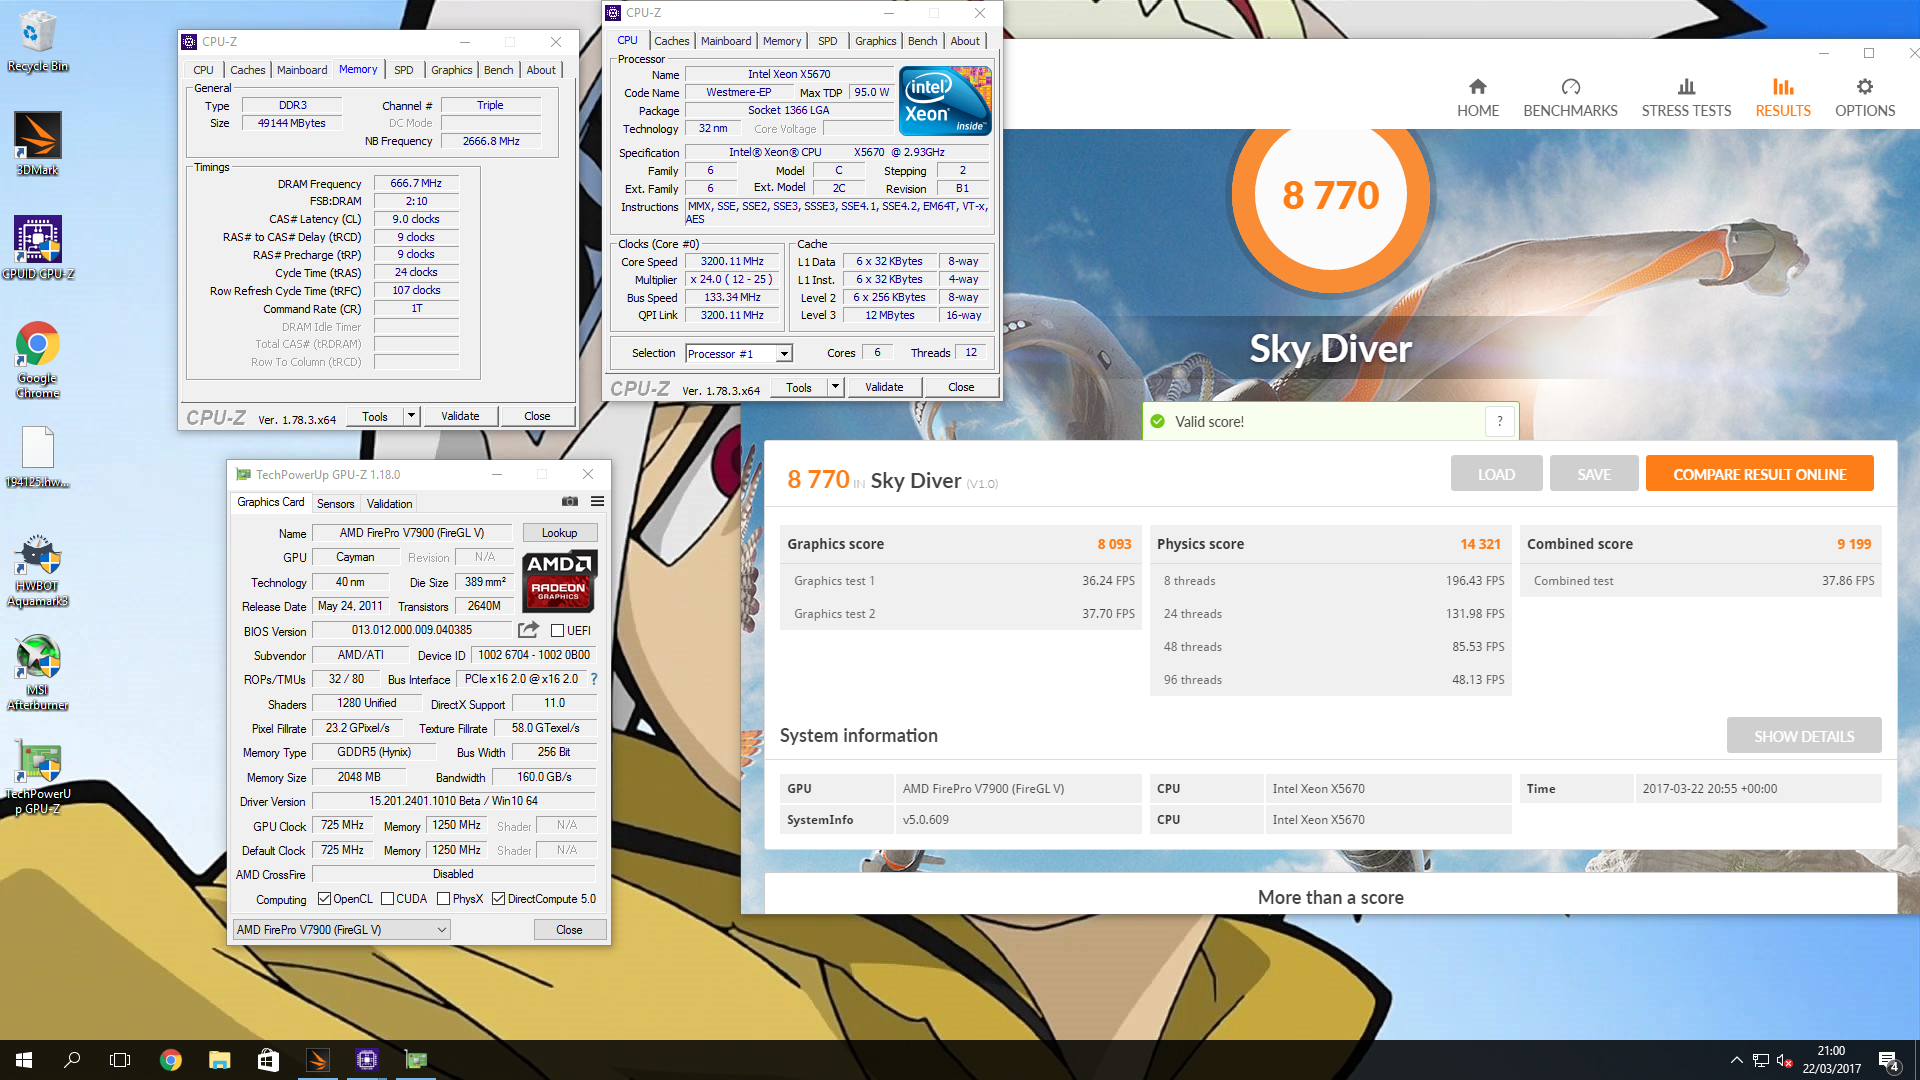This screenshot has height=1080, width=1920.
Task: Toggle CUDA checkbox in GPU-Z
Action: coord(387,899)
